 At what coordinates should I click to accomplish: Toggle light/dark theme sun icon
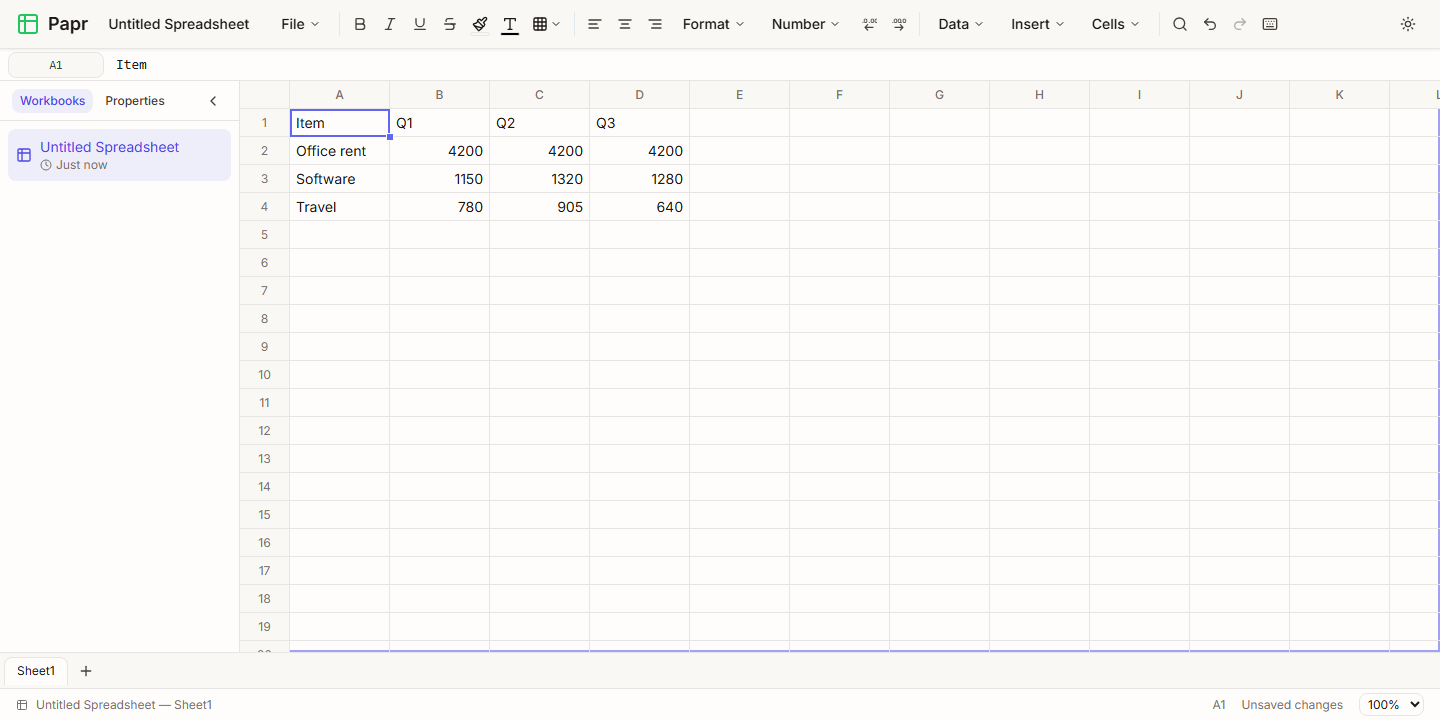tap(1408, 24)
